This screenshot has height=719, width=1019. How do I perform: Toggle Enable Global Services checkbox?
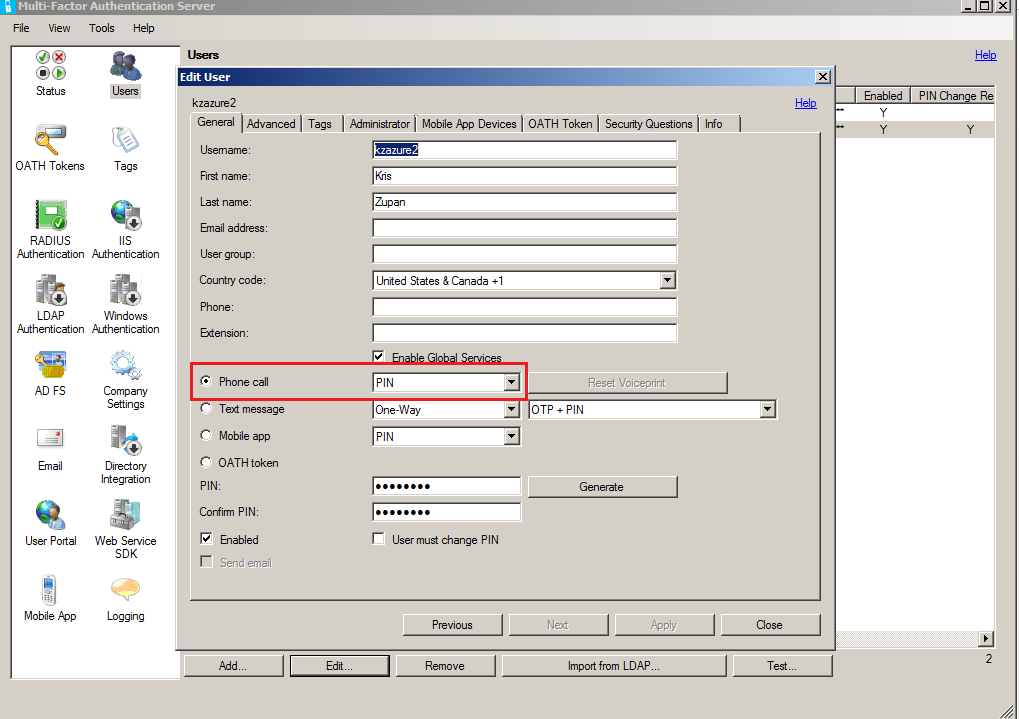tap(378, 356)
